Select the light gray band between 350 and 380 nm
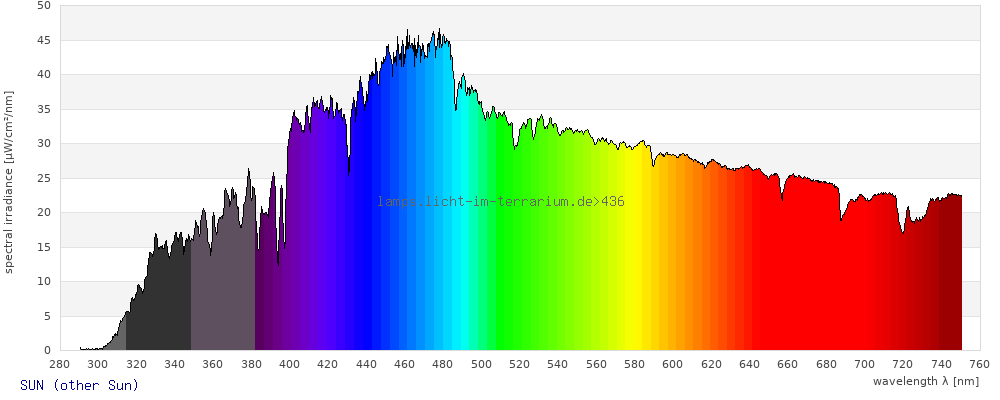1000x400 pixels. (222, 290)
